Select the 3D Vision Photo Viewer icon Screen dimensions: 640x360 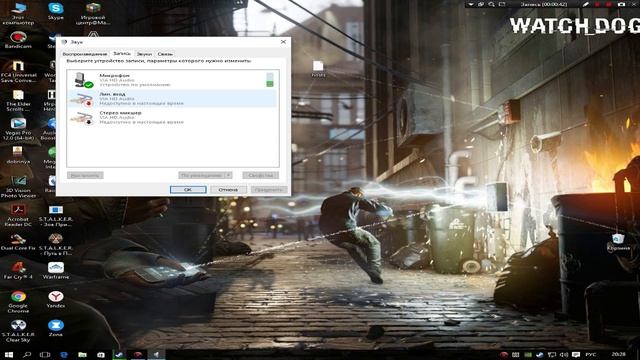pos(18,187)
